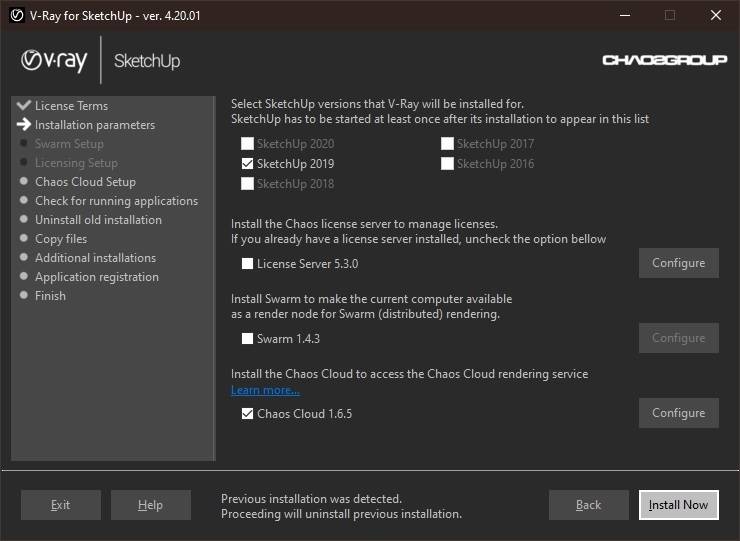Click 'Previous installation was detected.' message
Screen dimensions: 740x541
(x=311, y=499)
